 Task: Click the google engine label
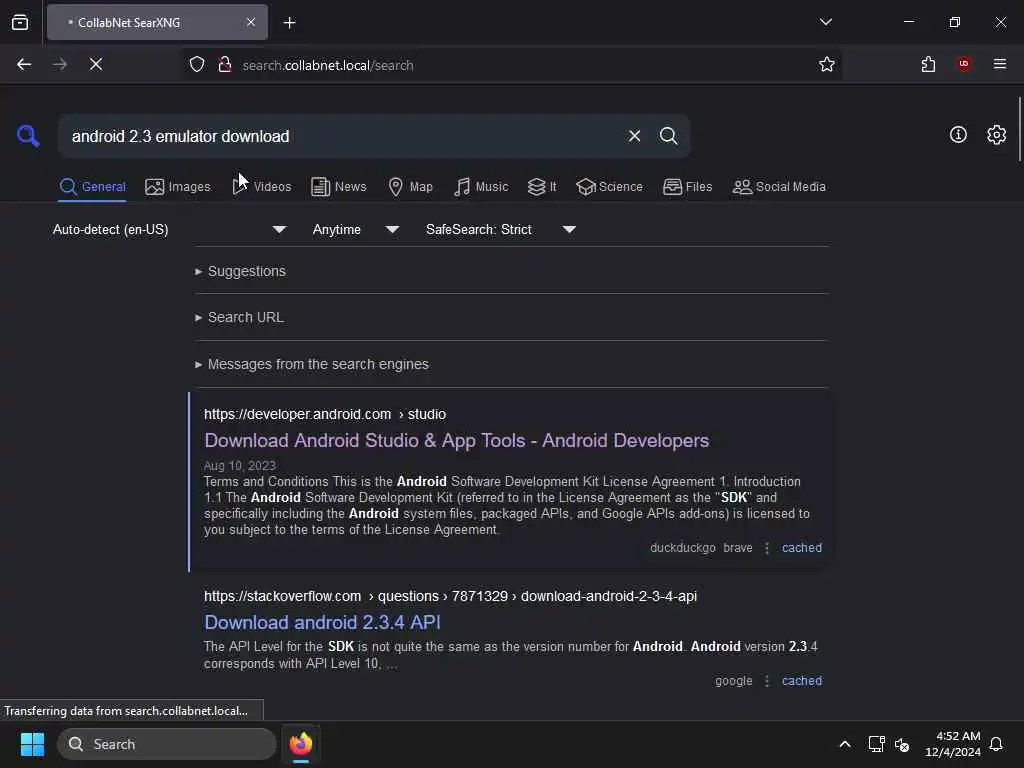coord(733,680)
